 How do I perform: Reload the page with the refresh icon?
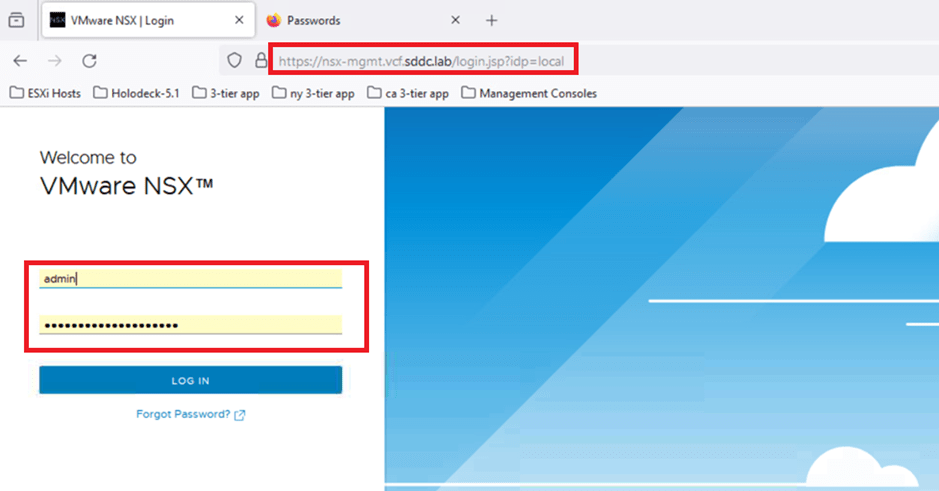pos(89,61)
